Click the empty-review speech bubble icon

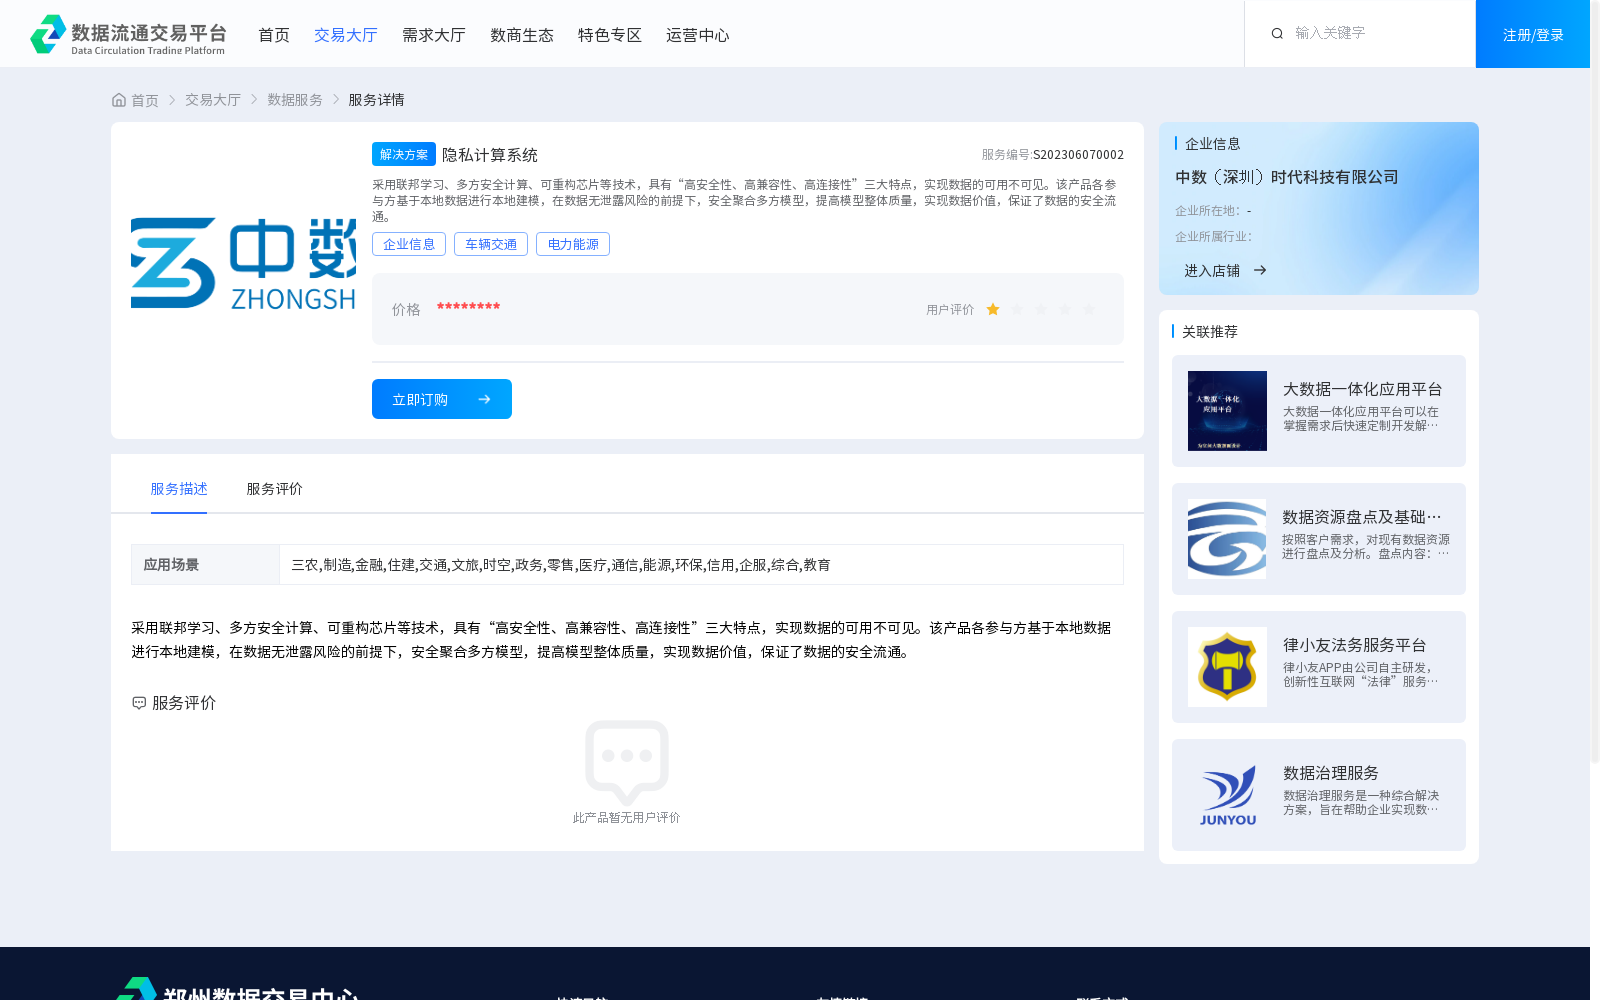627,762
